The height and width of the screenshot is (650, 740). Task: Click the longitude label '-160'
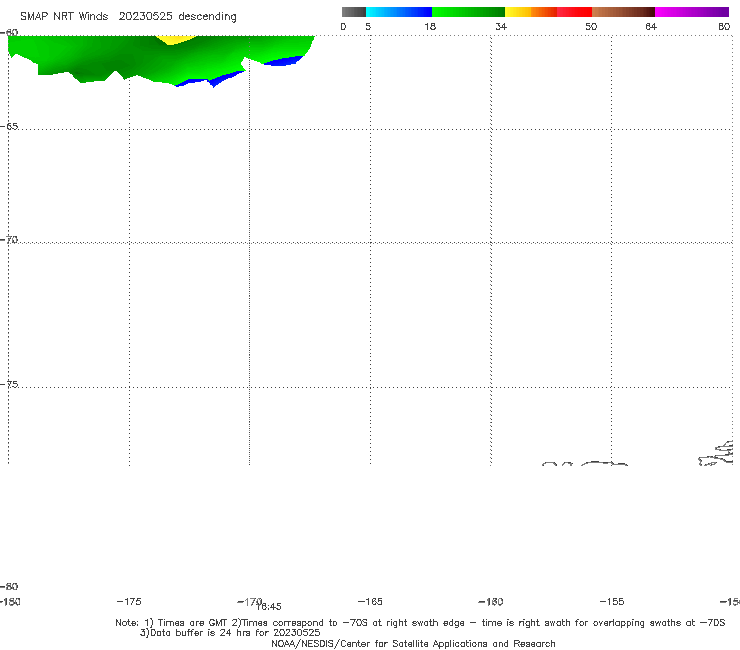tap(491, 601)
